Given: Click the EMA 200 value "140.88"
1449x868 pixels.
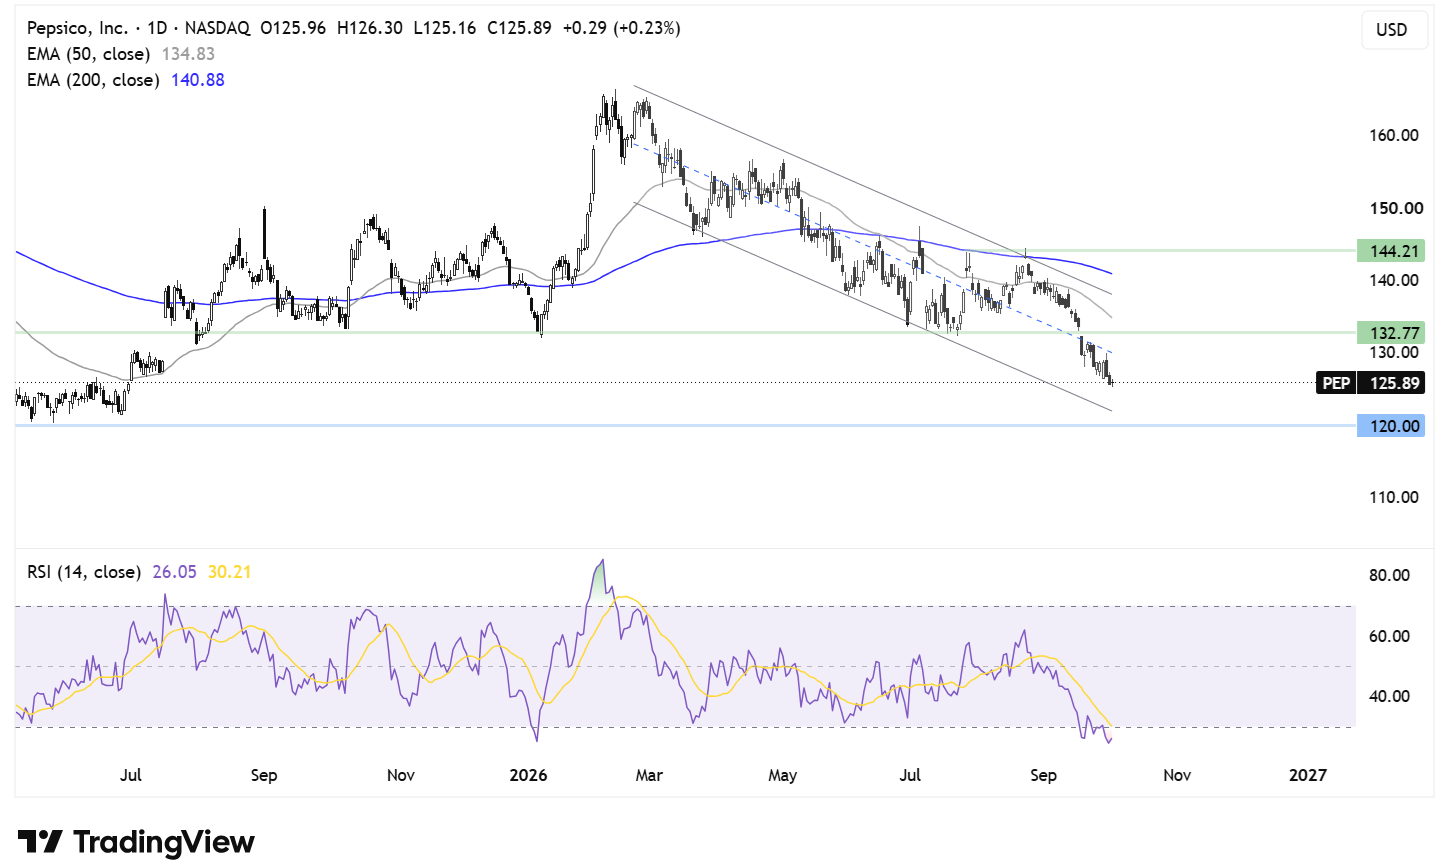Looking at the screenshot, I should tap(198, 80).
